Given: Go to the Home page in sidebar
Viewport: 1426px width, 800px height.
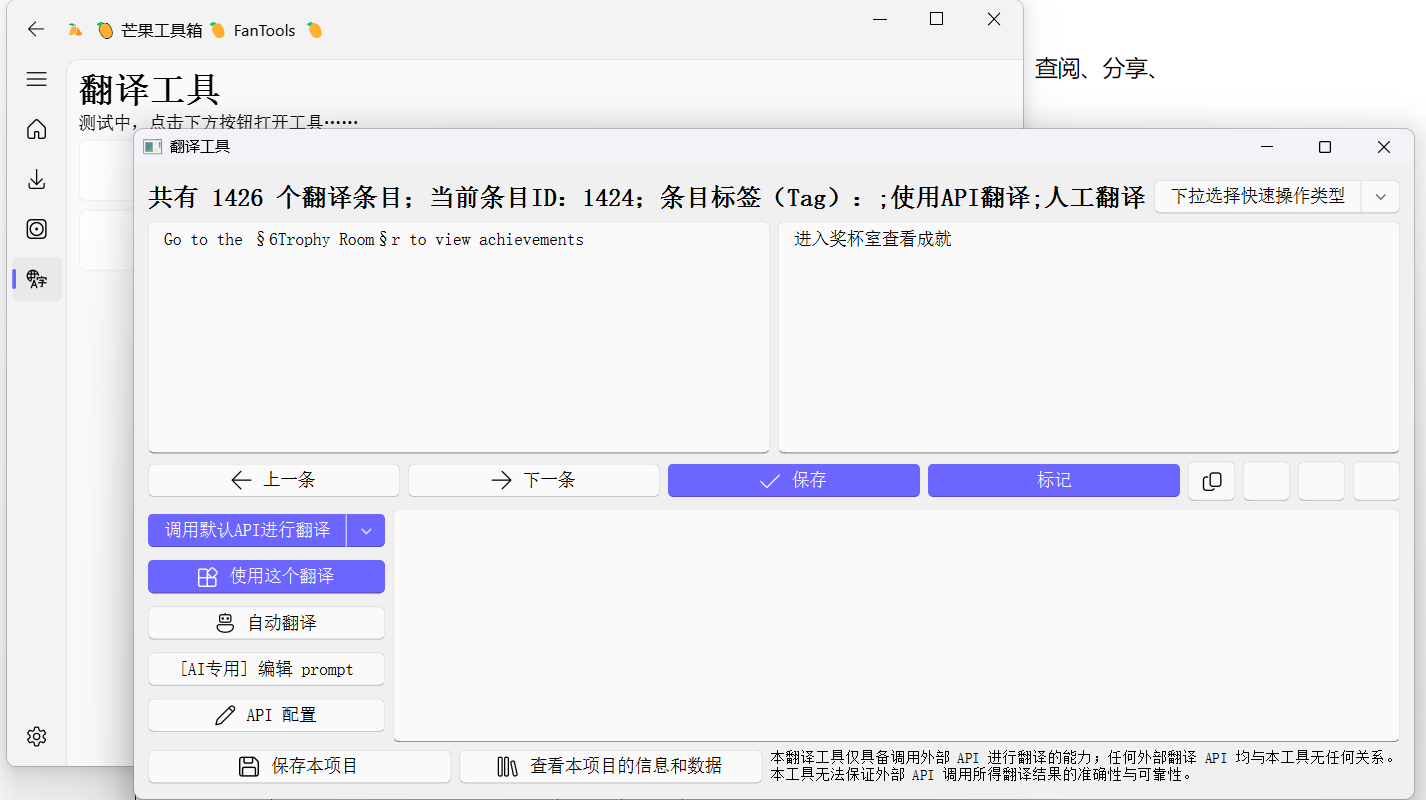Looking at the screenshot, I should [x=37, y=129].
